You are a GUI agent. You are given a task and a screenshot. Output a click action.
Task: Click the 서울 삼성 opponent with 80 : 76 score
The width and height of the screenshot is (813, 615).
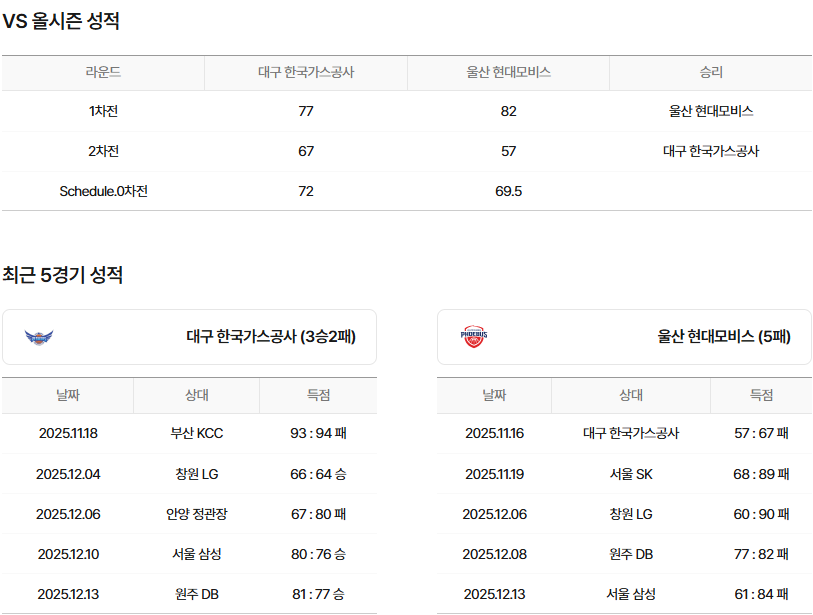[x=197, y=554]
